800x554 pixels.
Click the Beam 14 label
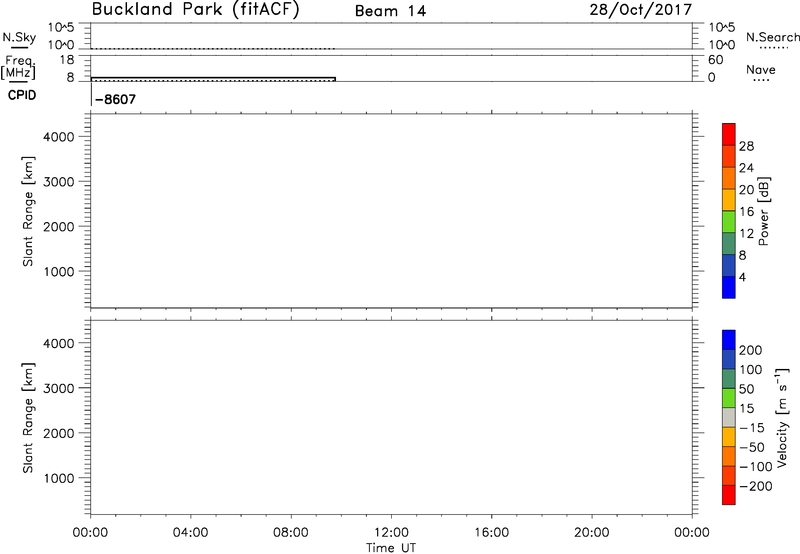(x=390, y=11)
